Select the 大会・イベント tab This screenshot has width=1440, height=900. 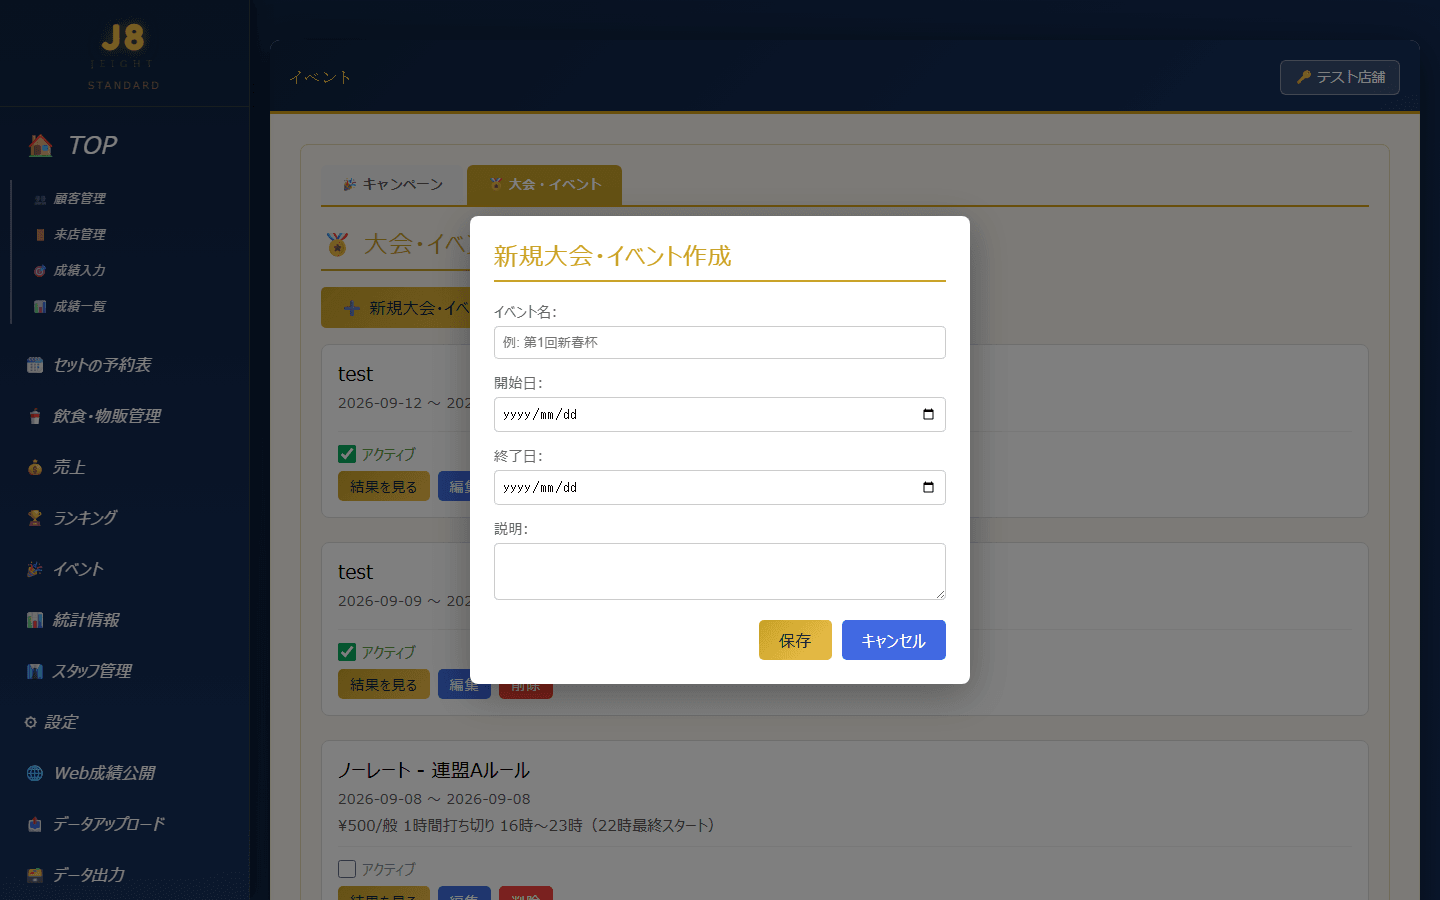coord(545,185)
